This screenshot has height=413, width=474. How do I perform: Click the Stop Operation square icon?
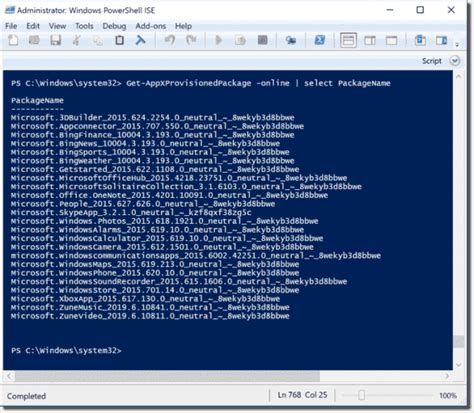(x=262, y=41)
